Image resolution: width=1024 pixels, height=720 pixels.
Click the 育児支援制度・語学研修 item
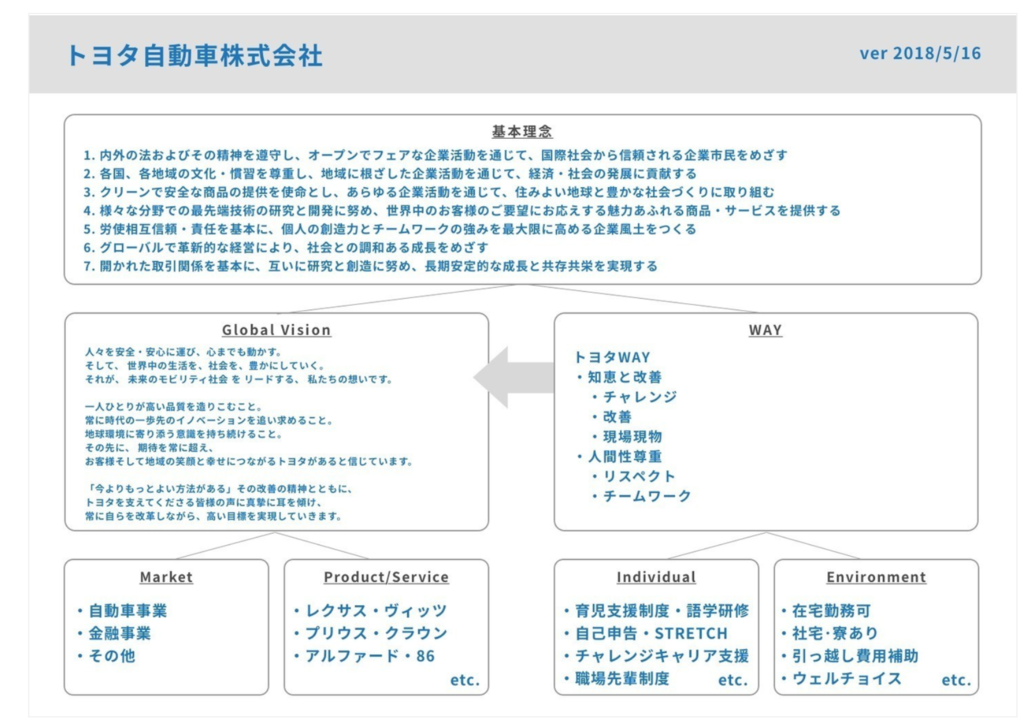click(656, 611)
